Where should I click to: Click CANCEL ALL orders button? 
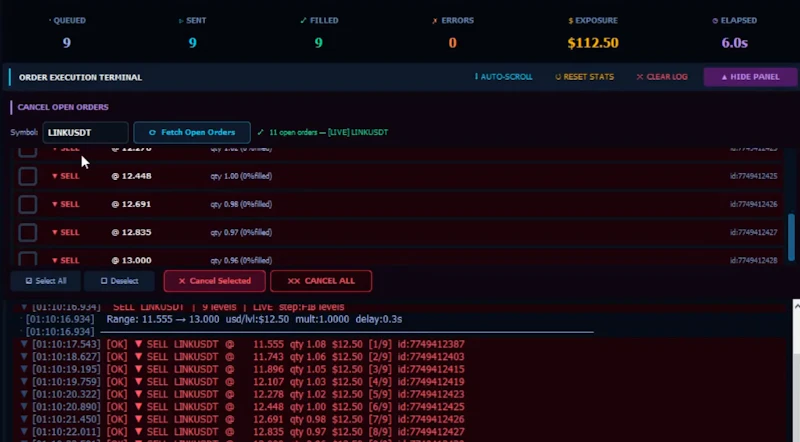click(321, 281)
